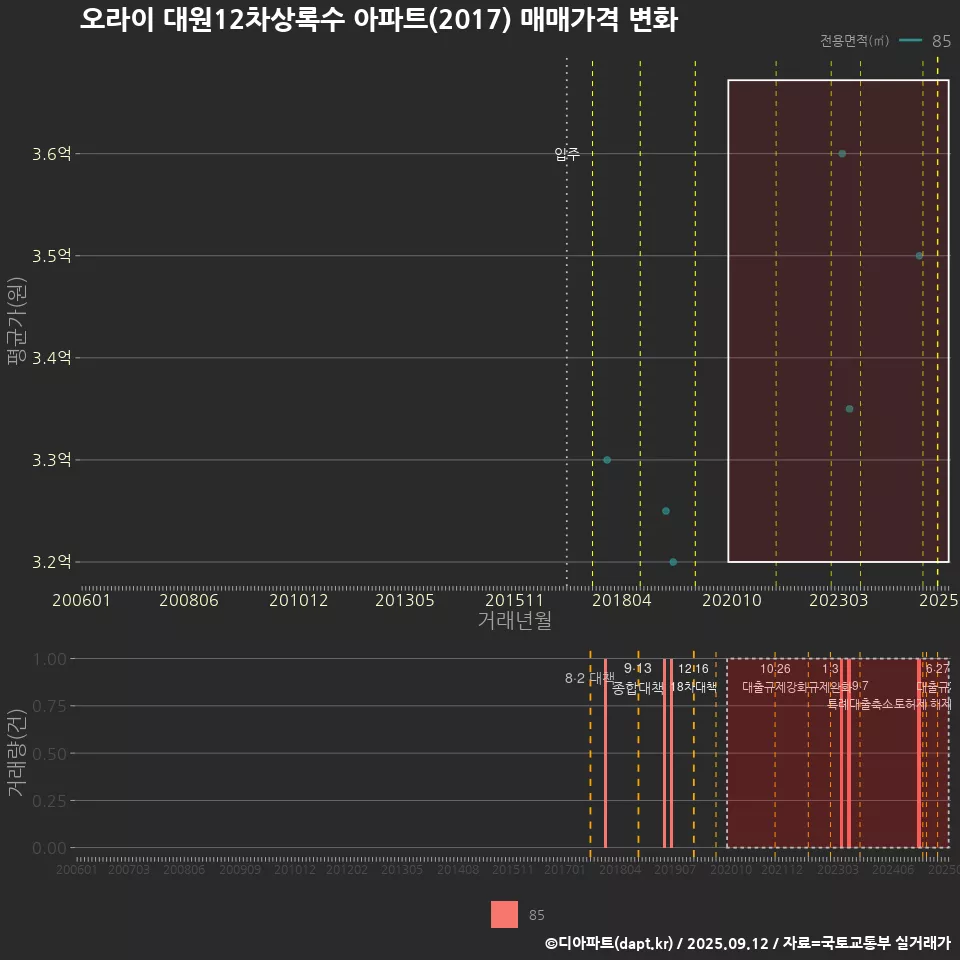This screenshot has width=960, height=960.
Task: Click the 3.2억 scatter point
Action: point(672,561)
